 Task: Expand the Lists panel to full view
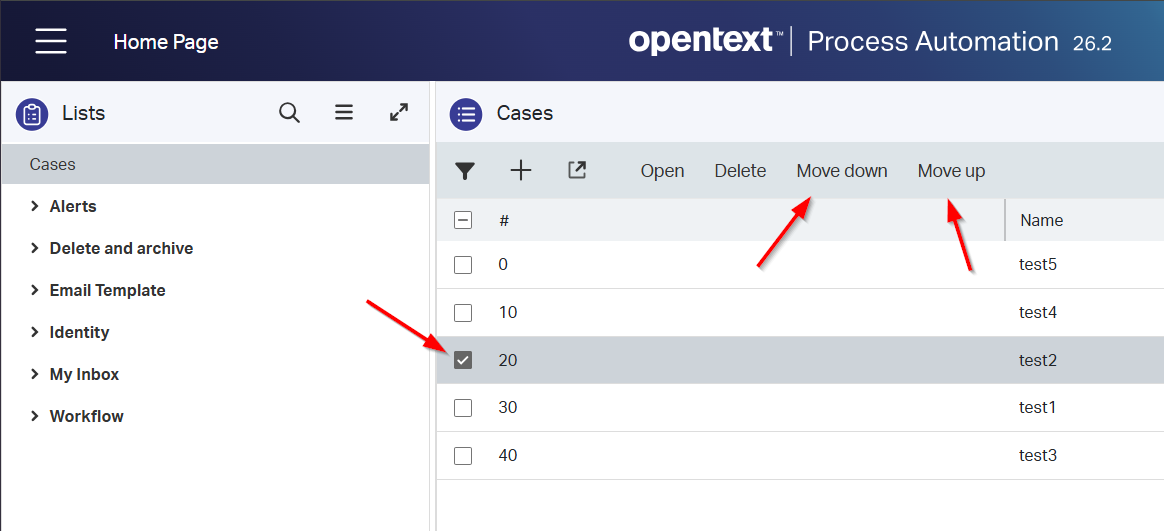(399, 112)
